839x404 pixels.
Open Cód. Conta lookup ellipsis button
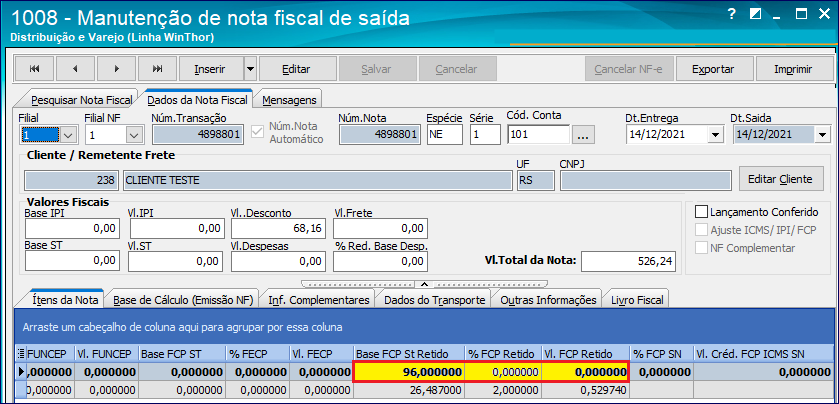[583, 135]
